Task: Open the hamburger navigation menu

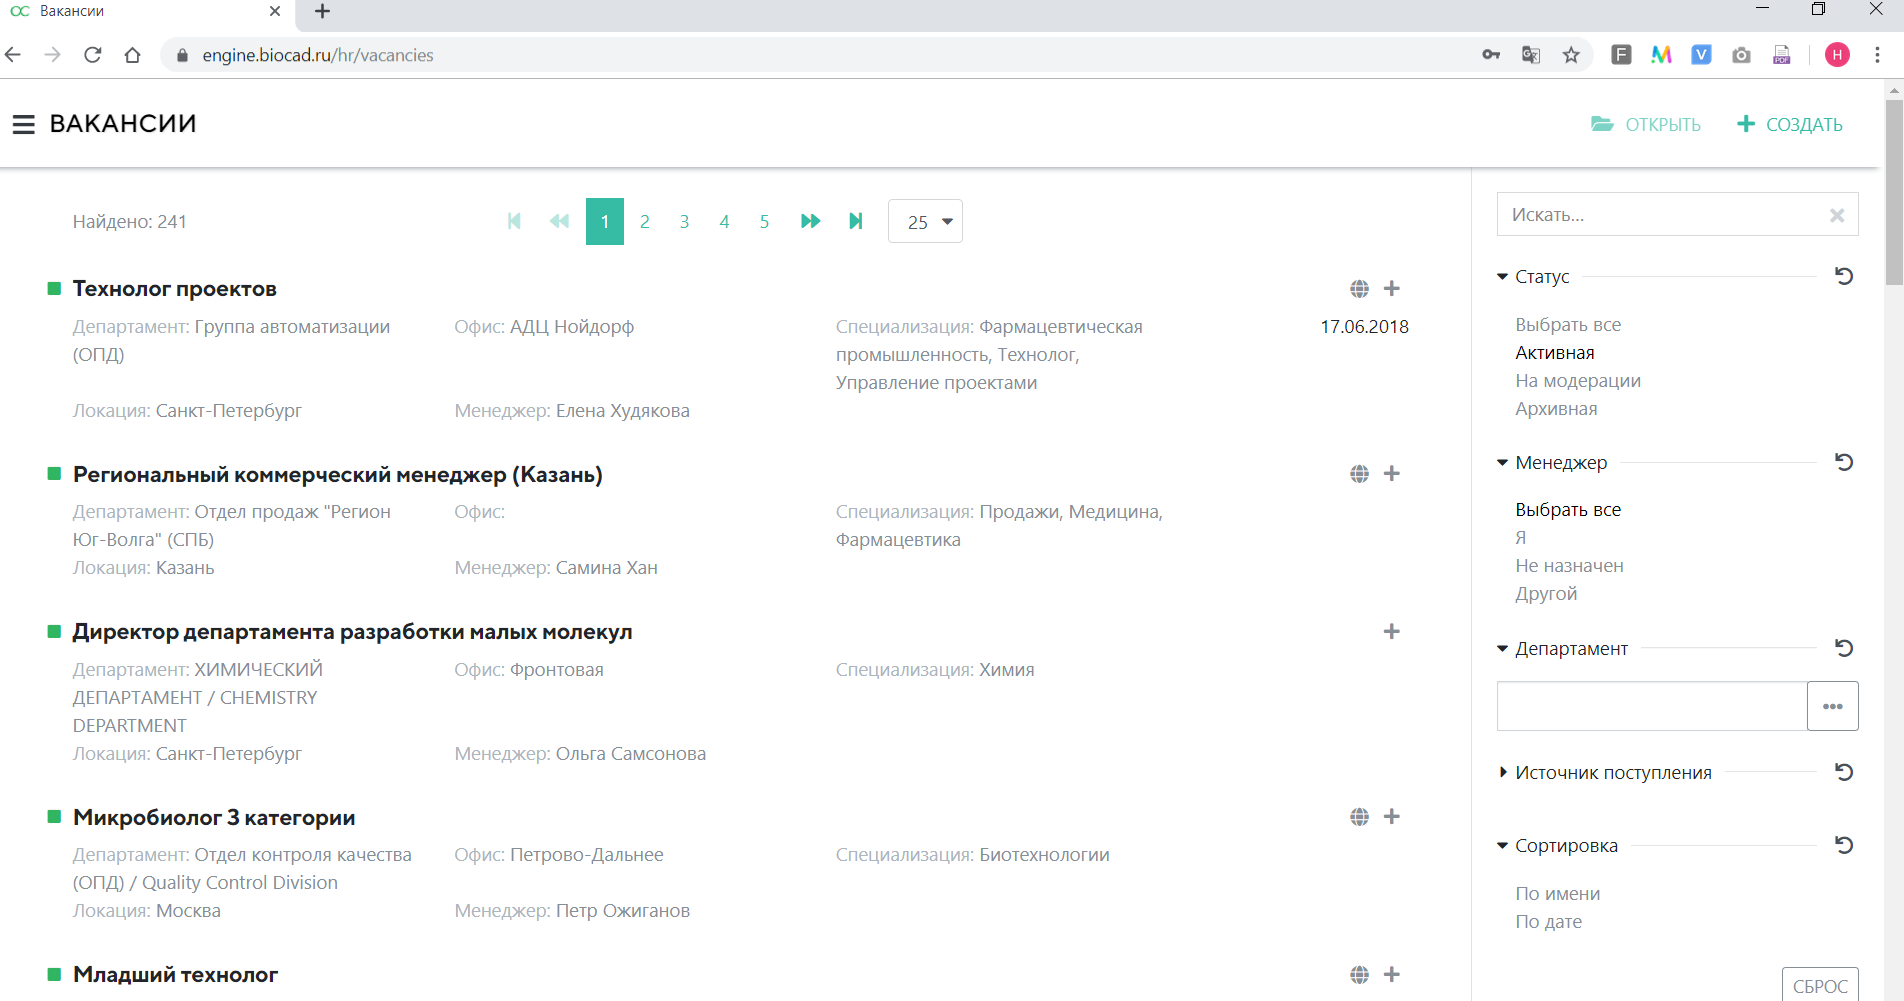Action: point(23,124)
